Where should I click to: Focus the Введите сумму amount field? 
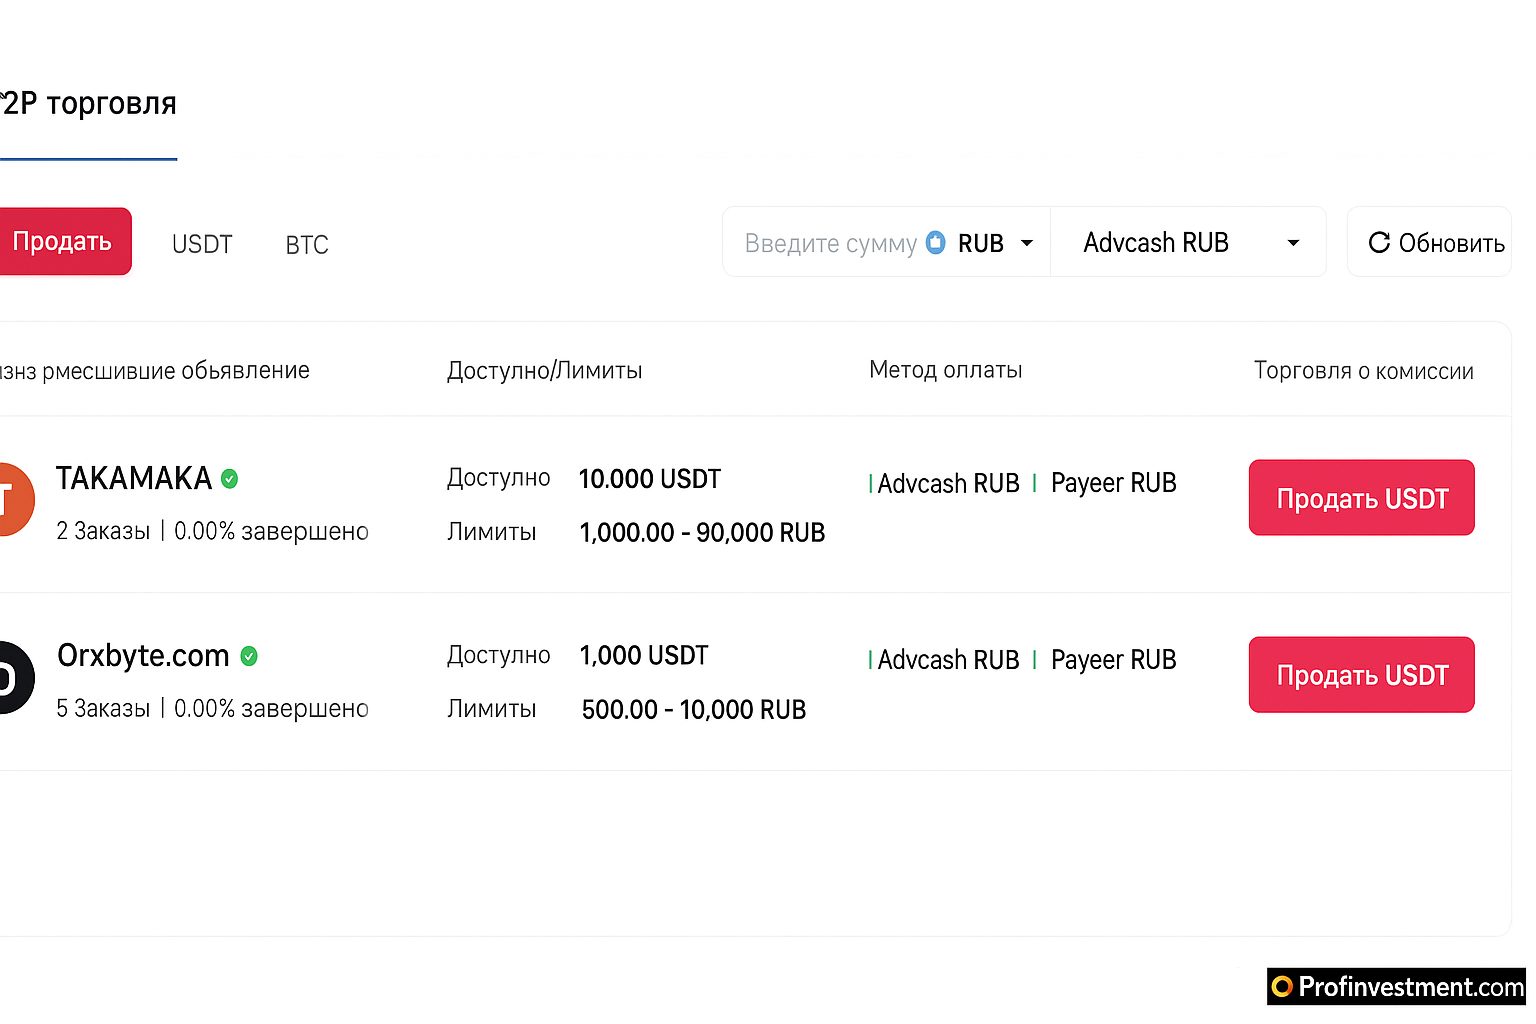click(830, 243)
